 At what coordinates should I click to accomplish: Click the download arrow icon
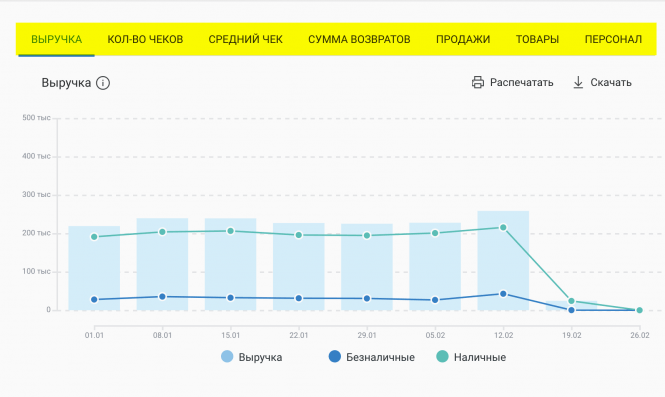point(578,82)
